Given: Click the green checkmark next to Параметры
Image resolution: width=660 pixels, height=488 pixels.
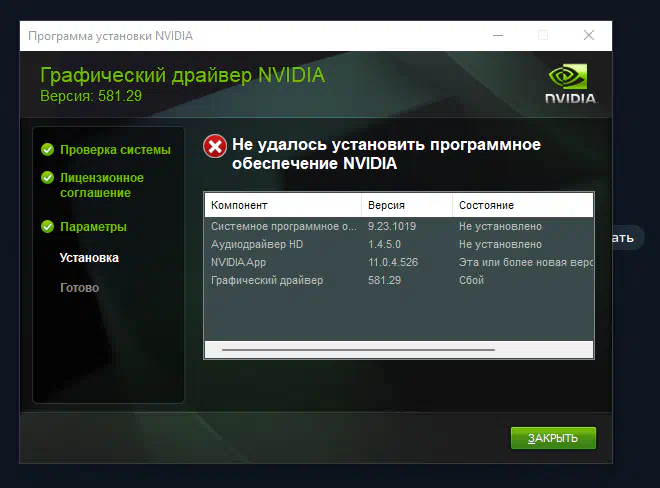Looking at the screenshot, I should pos(47,227).
